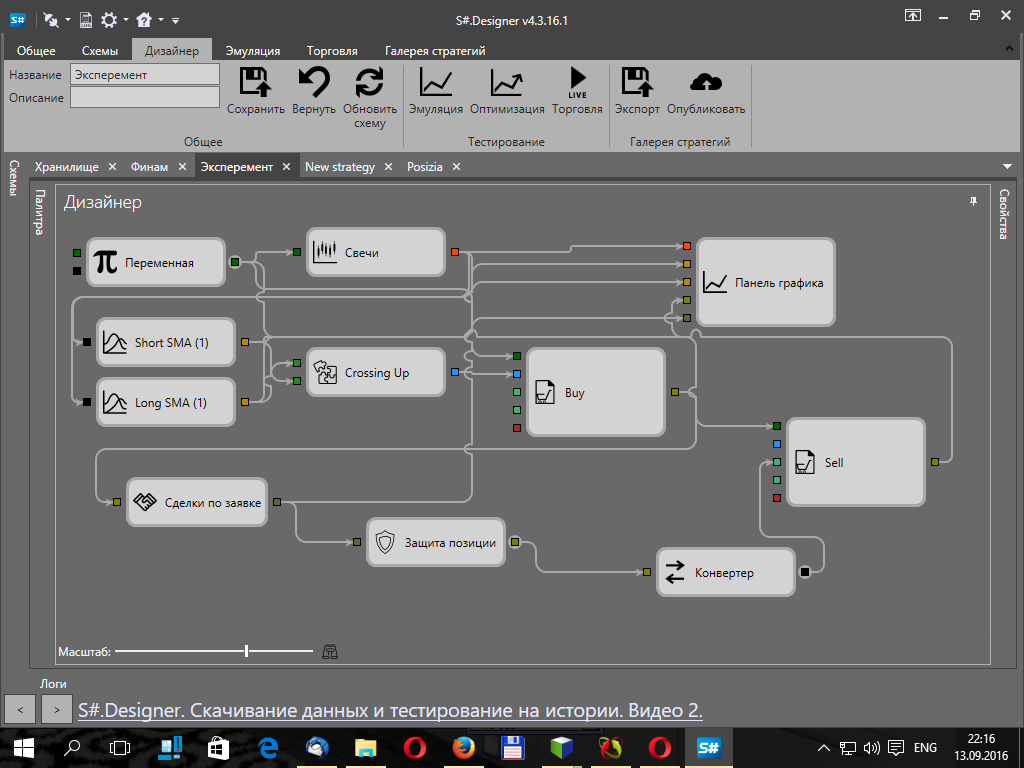
Task: Open the Эмуляция ribbon tab
Action: 253,50
